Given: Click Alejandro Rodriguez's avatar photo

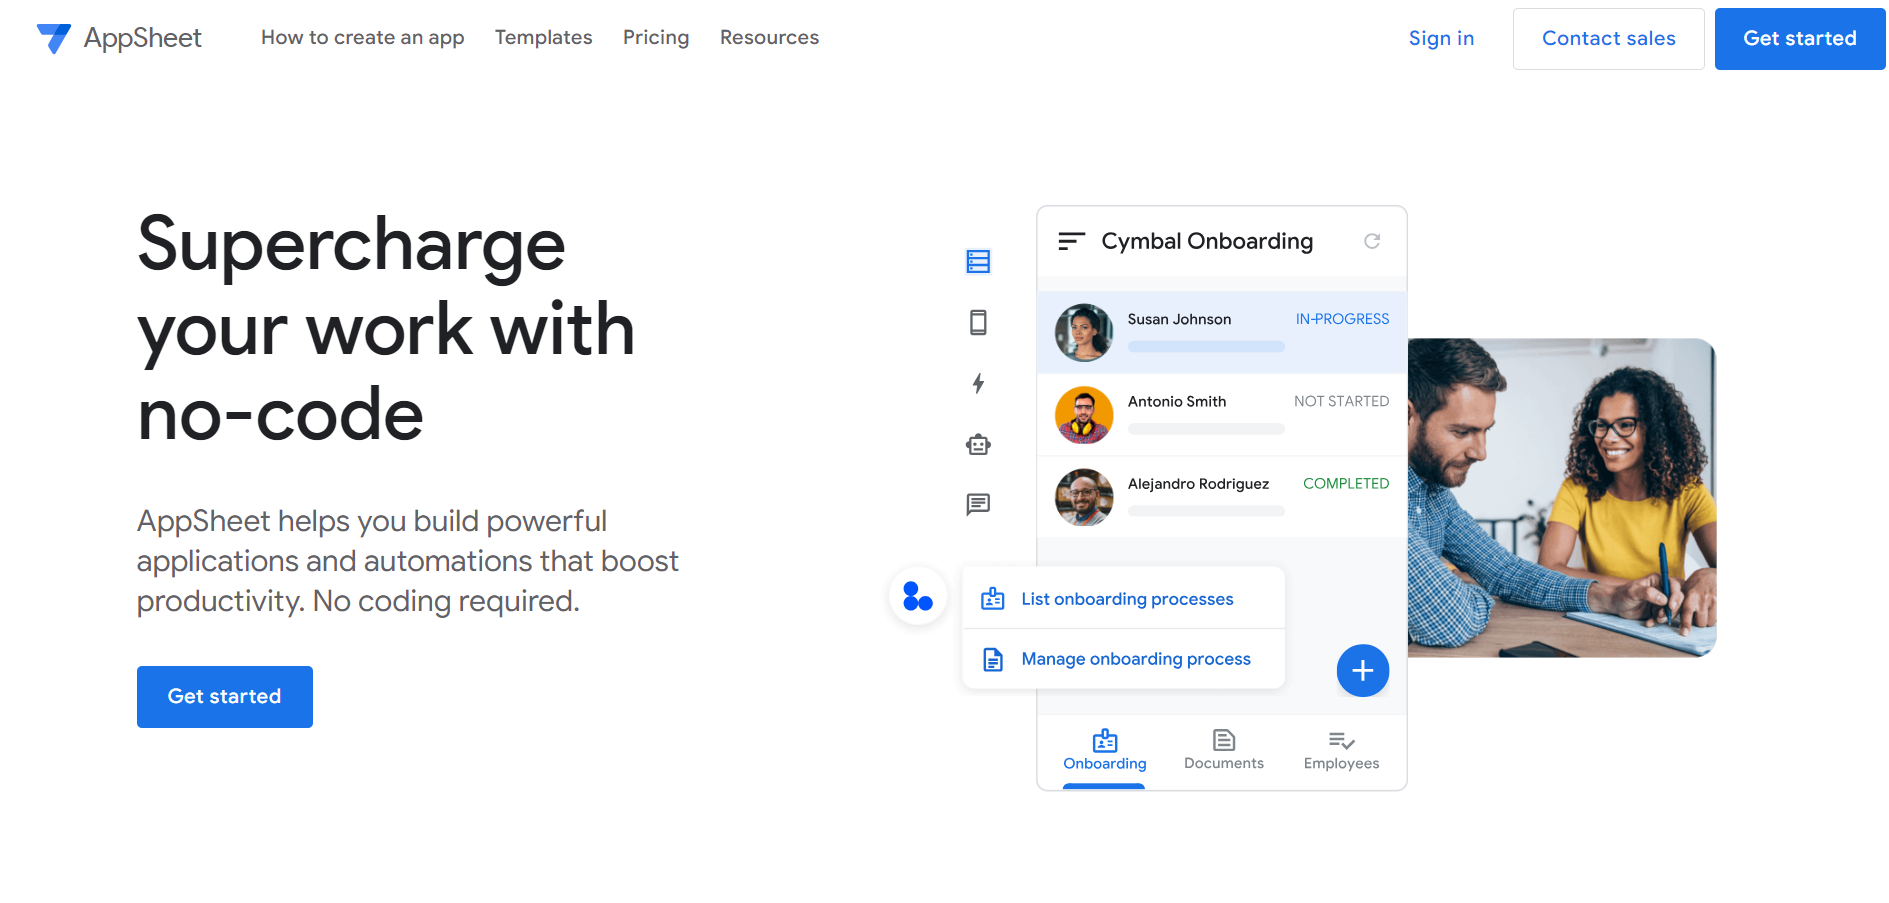Looking at the screenshot, I should [1084, 497].
